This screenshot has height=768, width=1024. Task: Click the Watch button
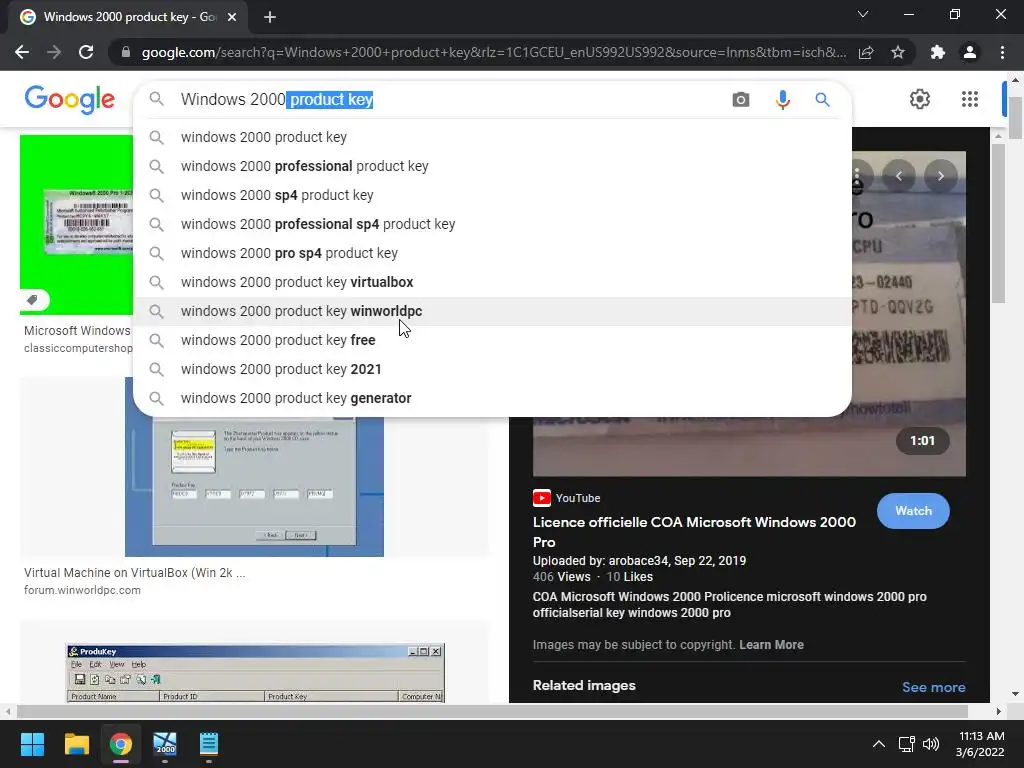click(x=913, y=511)
